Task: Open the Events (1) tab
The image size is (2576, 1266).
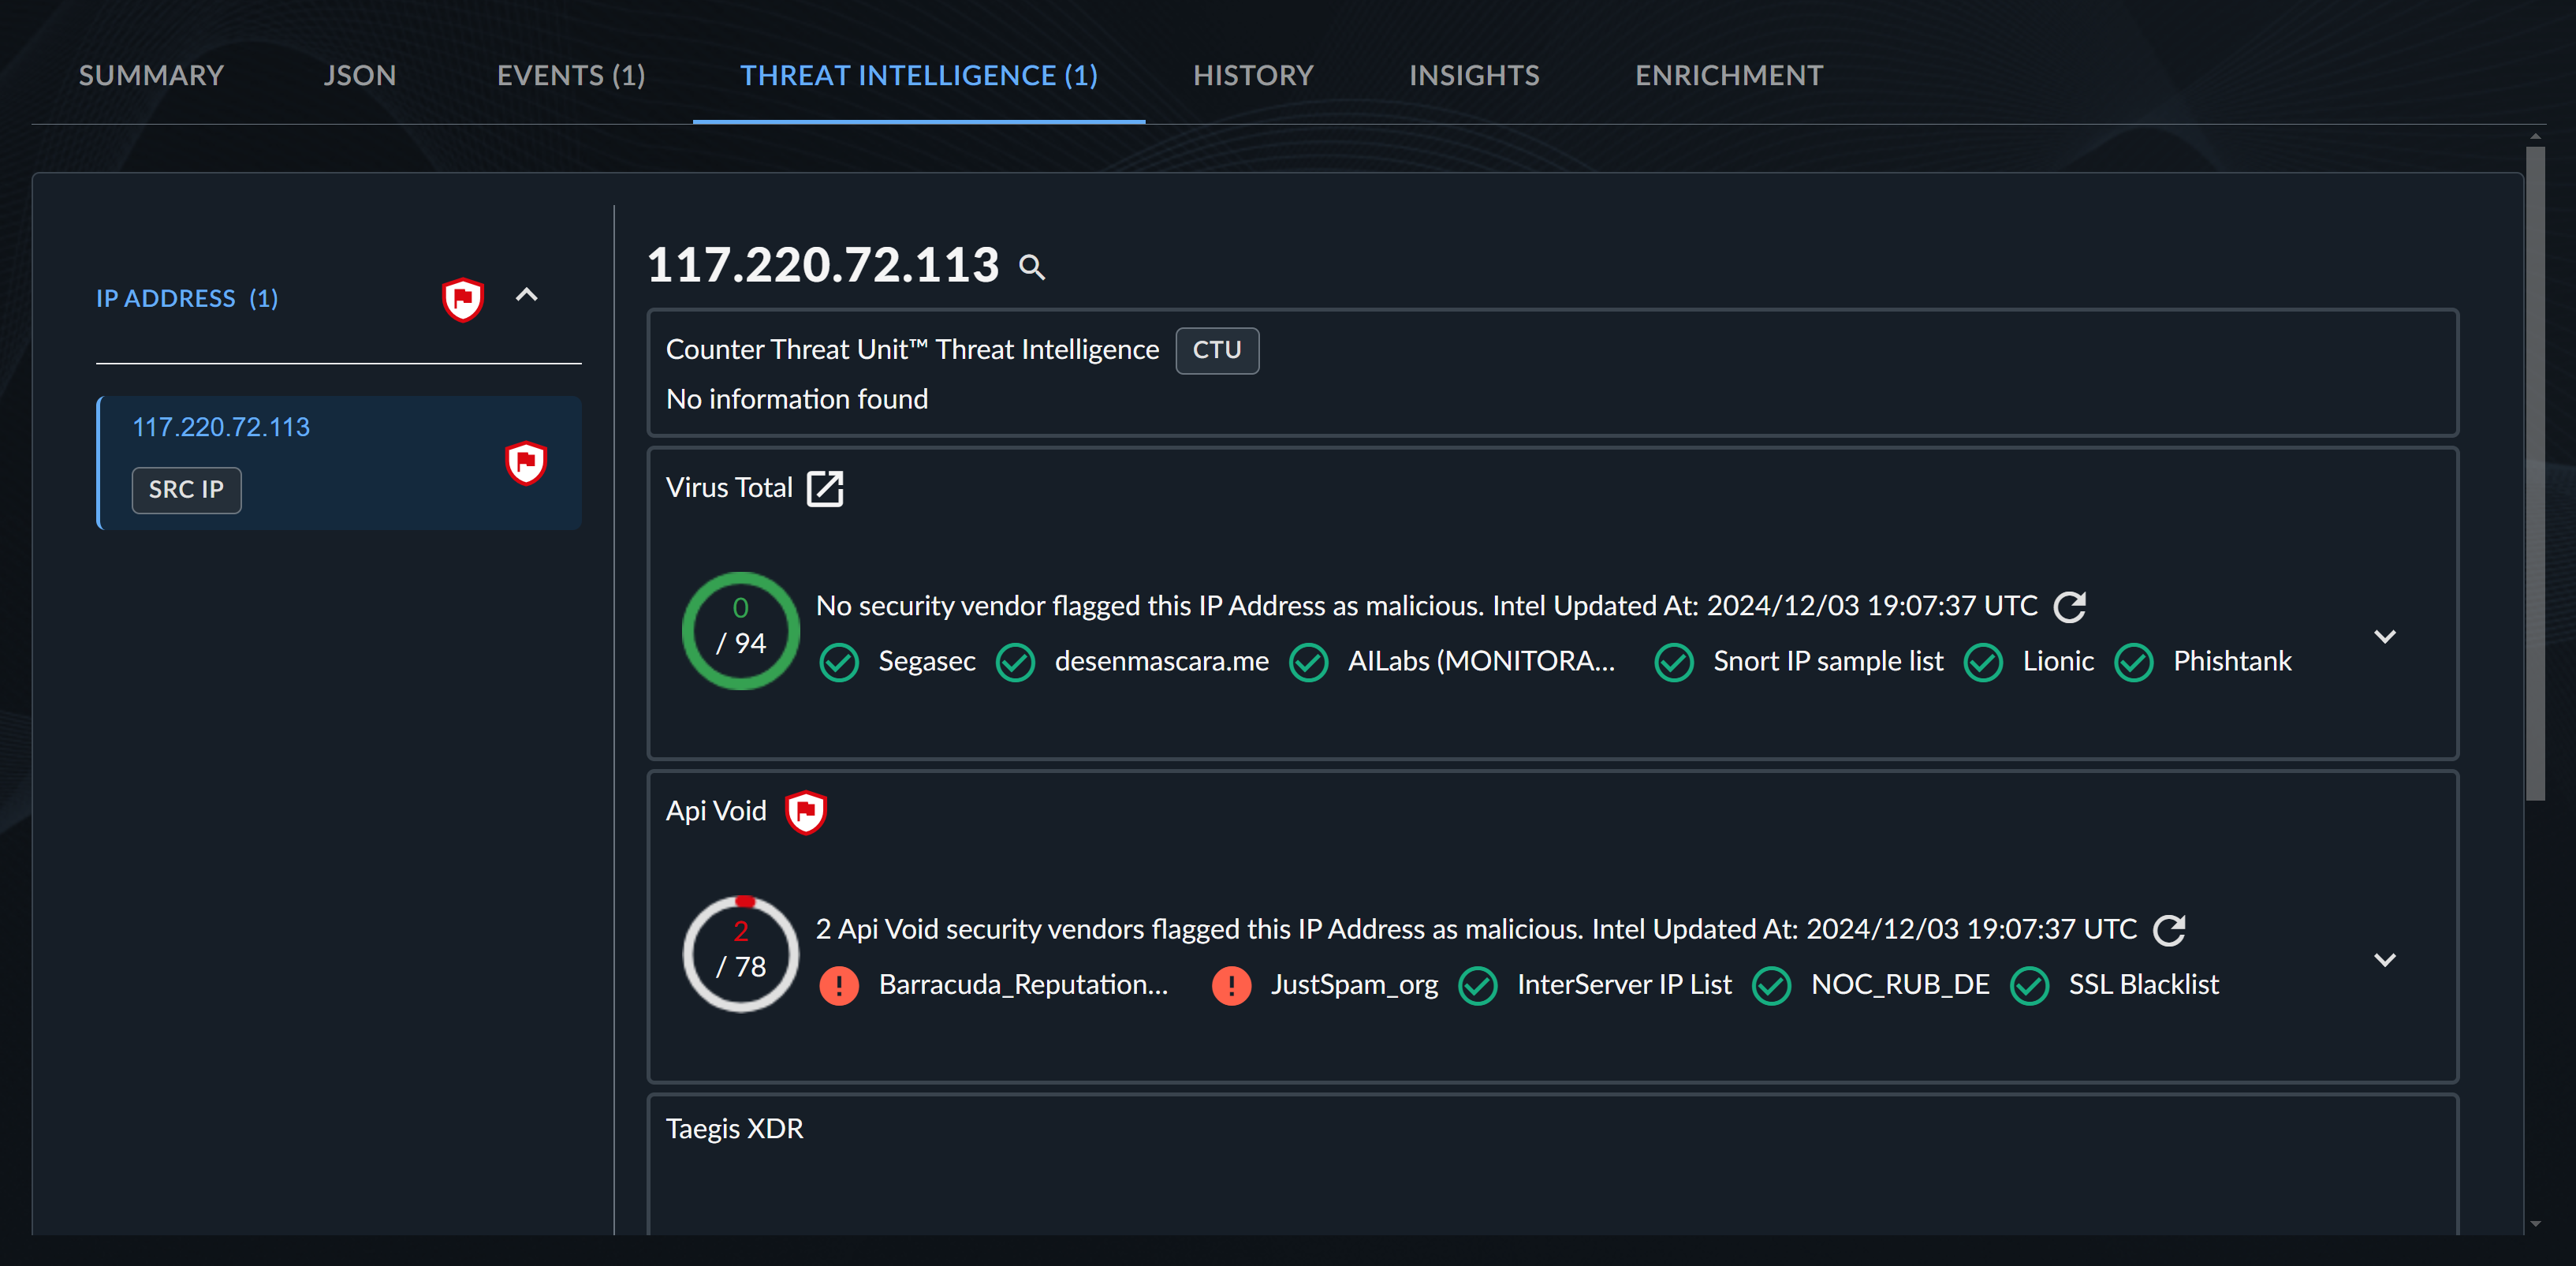Action: (x=571, y=75)
